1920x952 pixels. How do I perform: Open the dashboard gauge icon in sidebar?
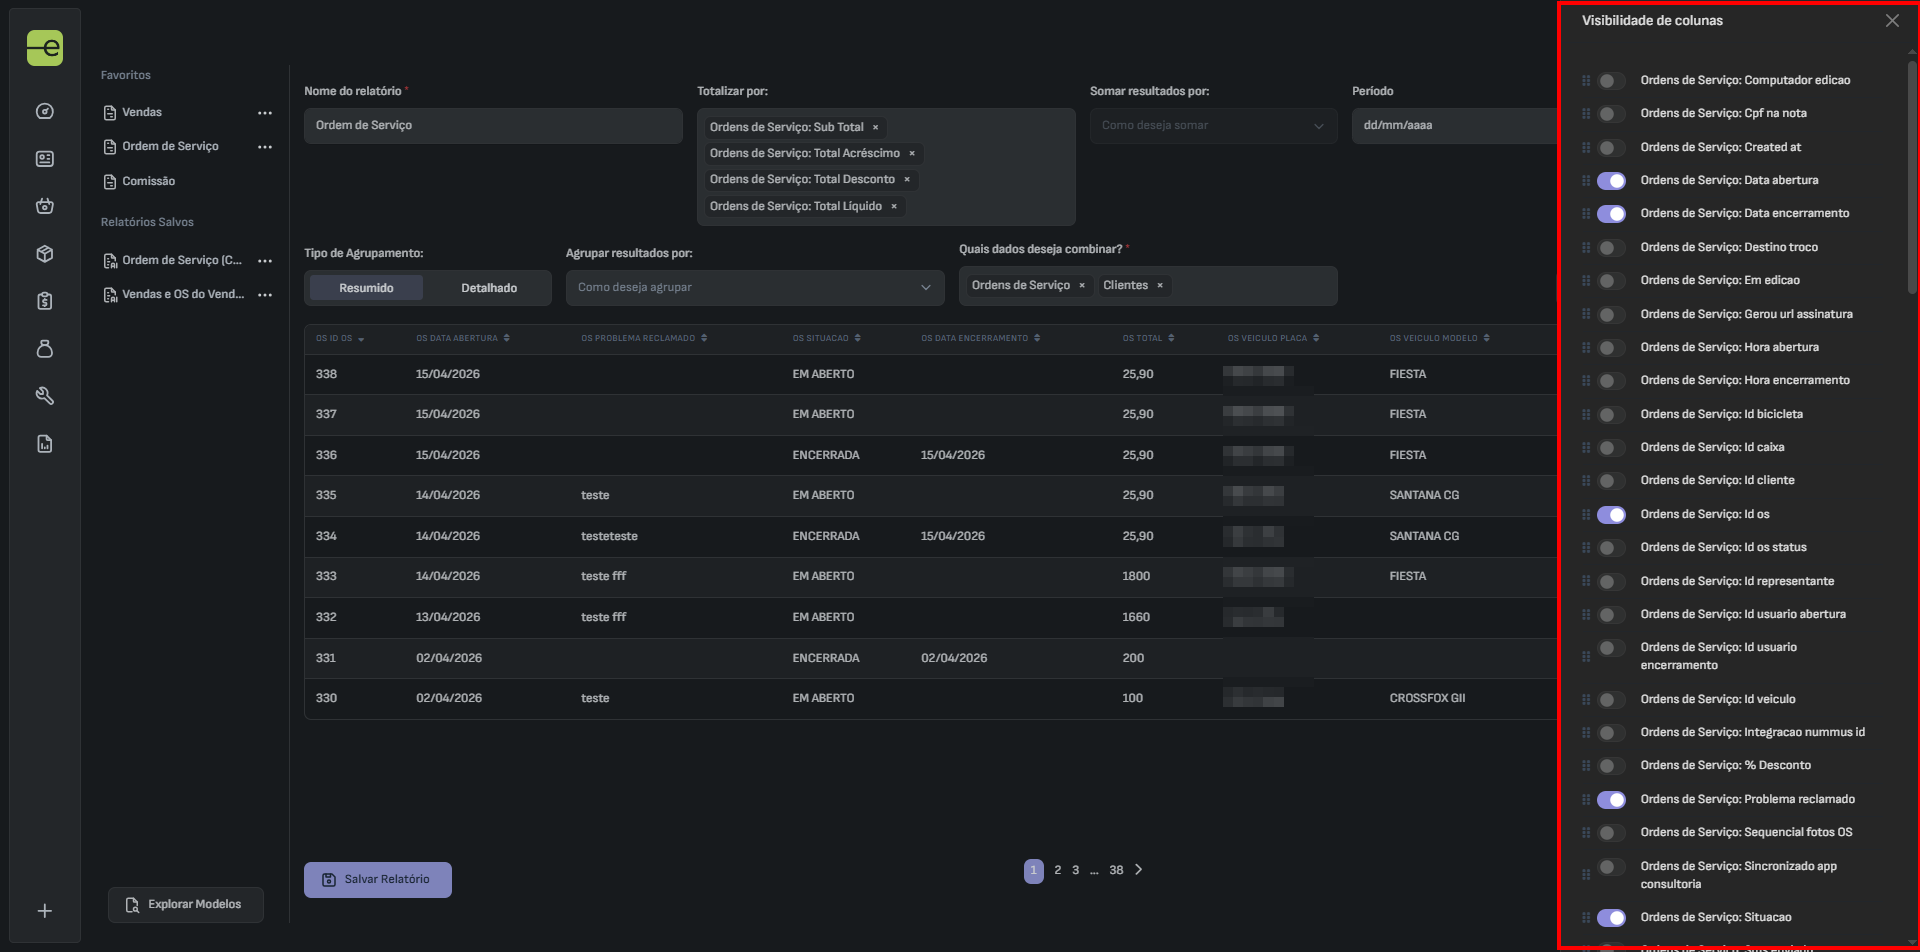click(x=45, y=111)
